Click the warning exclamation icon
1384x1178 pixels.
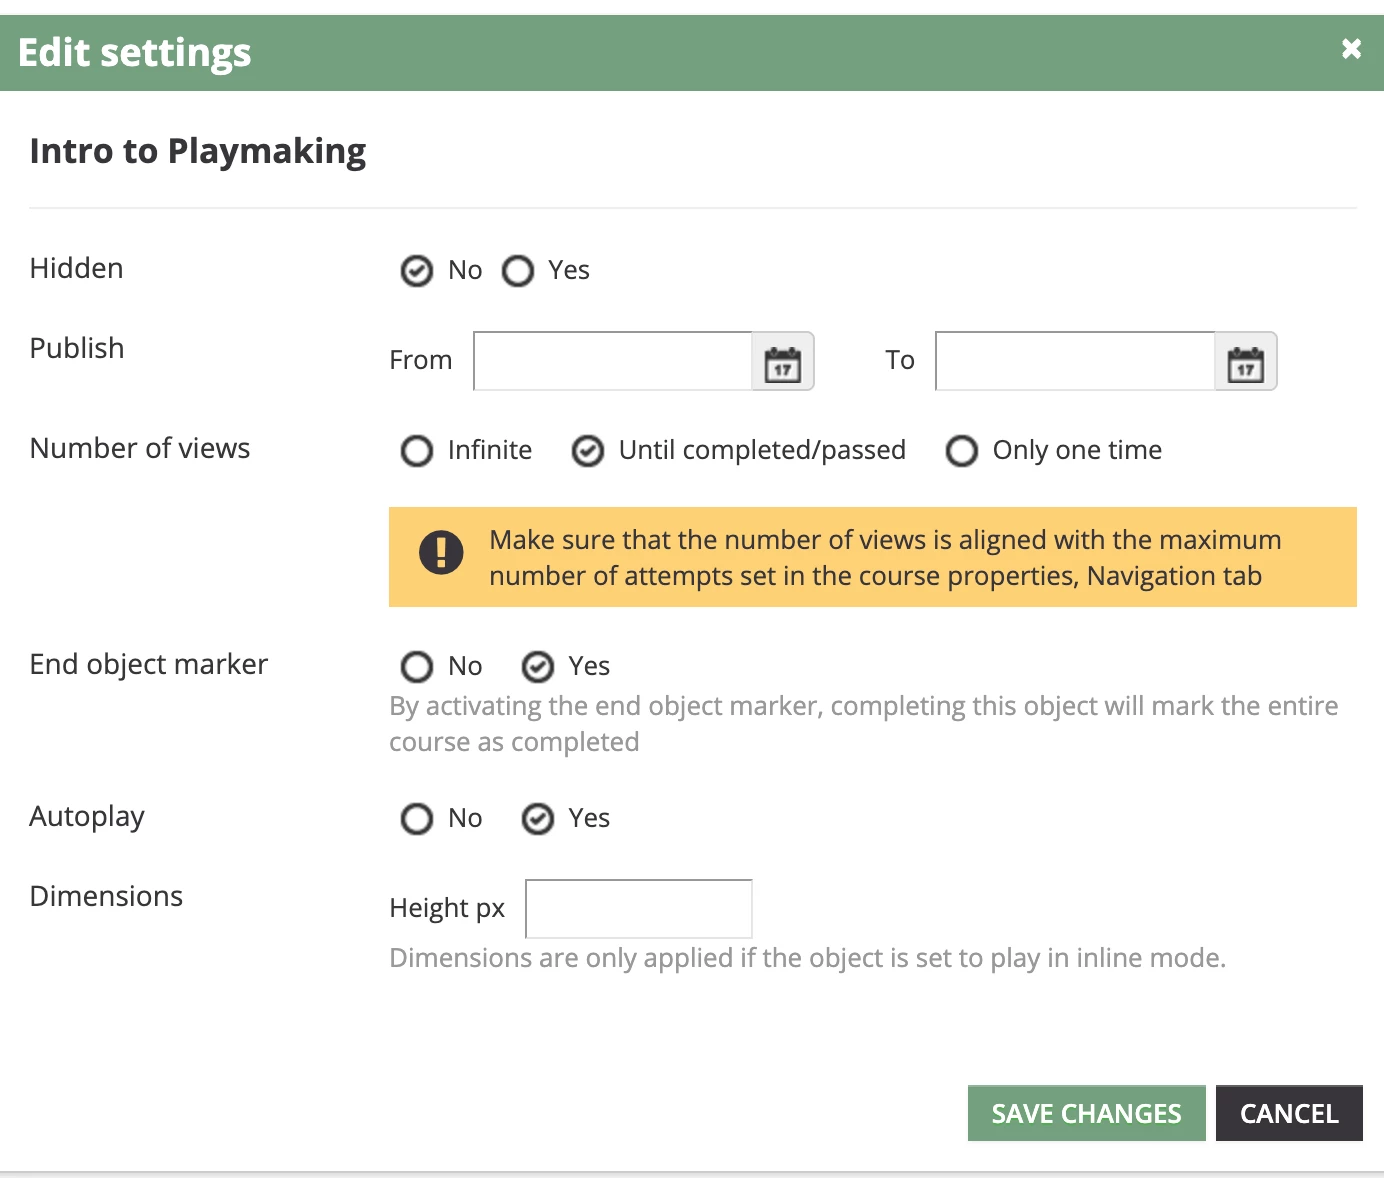point(441,552)
